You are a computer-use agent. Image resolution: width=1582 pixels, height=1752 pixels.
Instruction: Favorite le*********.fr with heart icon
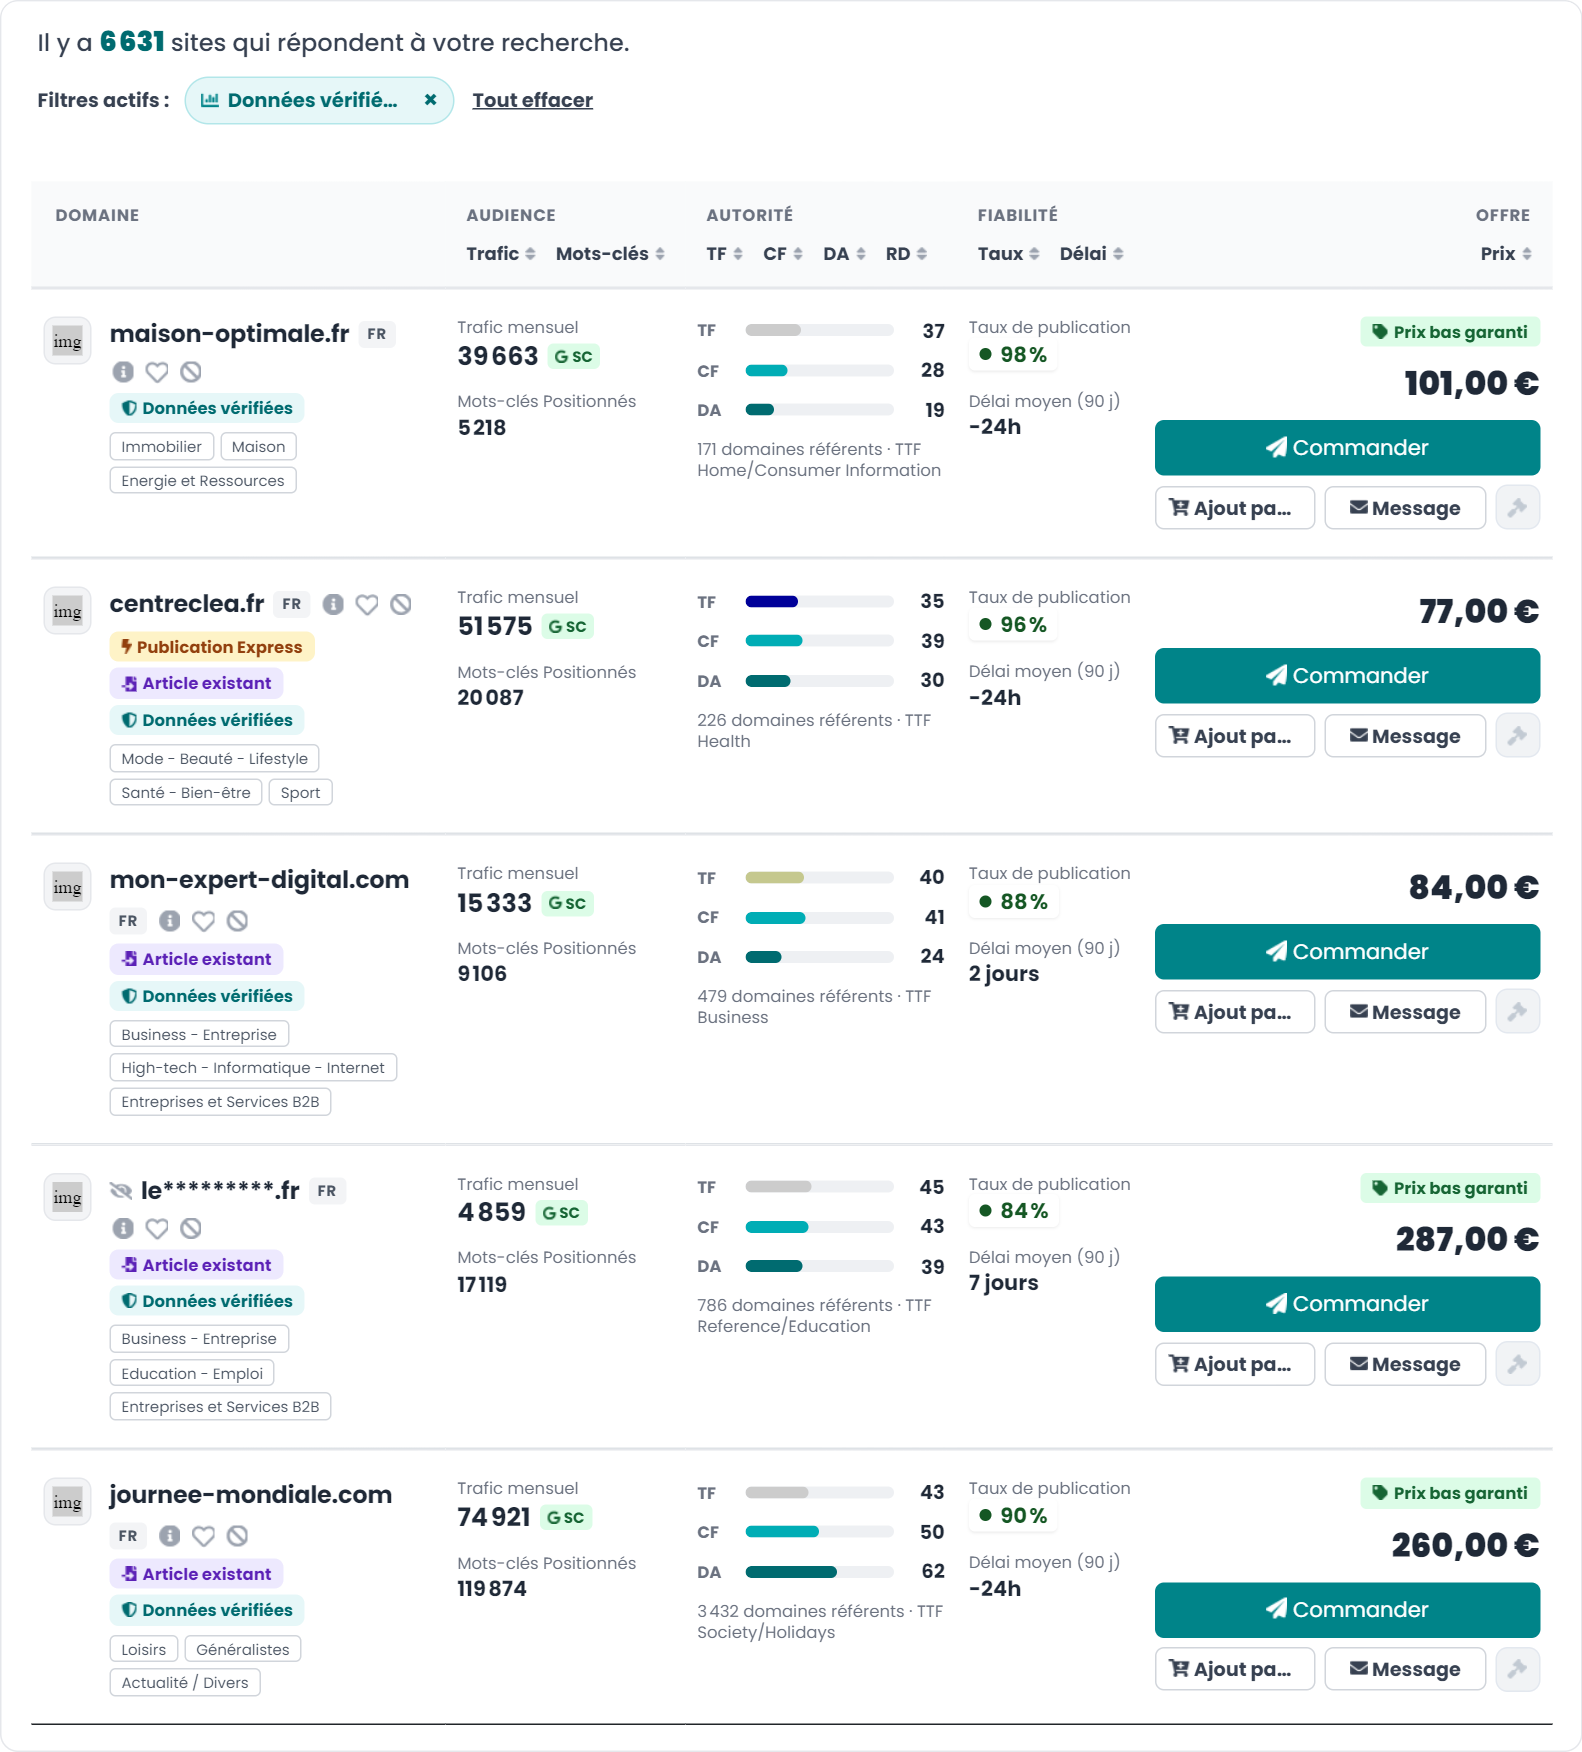157,1228
